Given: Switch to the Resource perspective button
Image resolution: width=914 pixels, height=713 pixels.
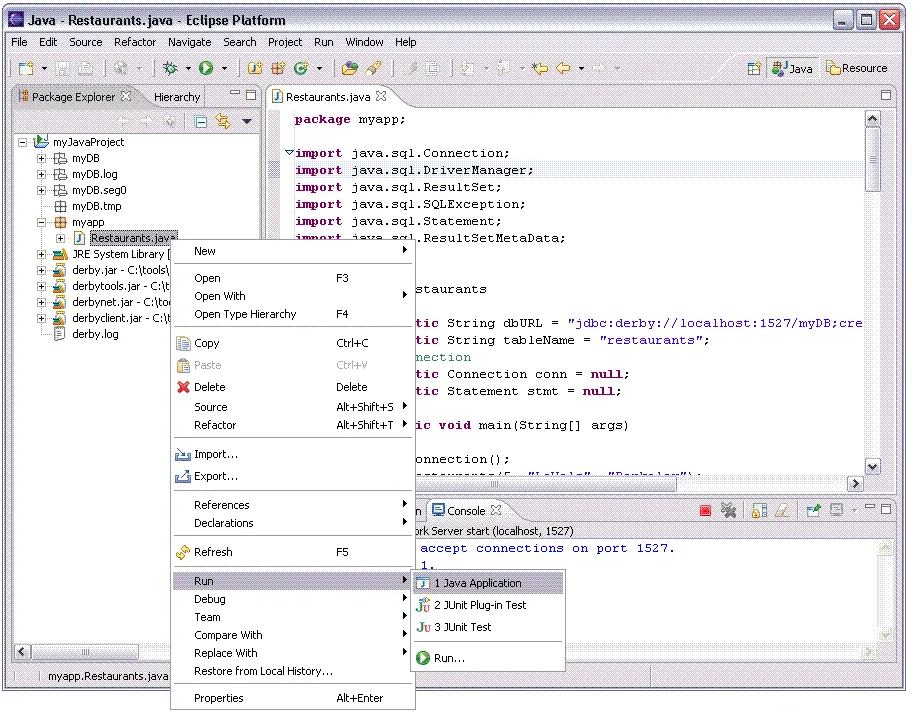Looking at the screenshot, I should tap(855, 68).
